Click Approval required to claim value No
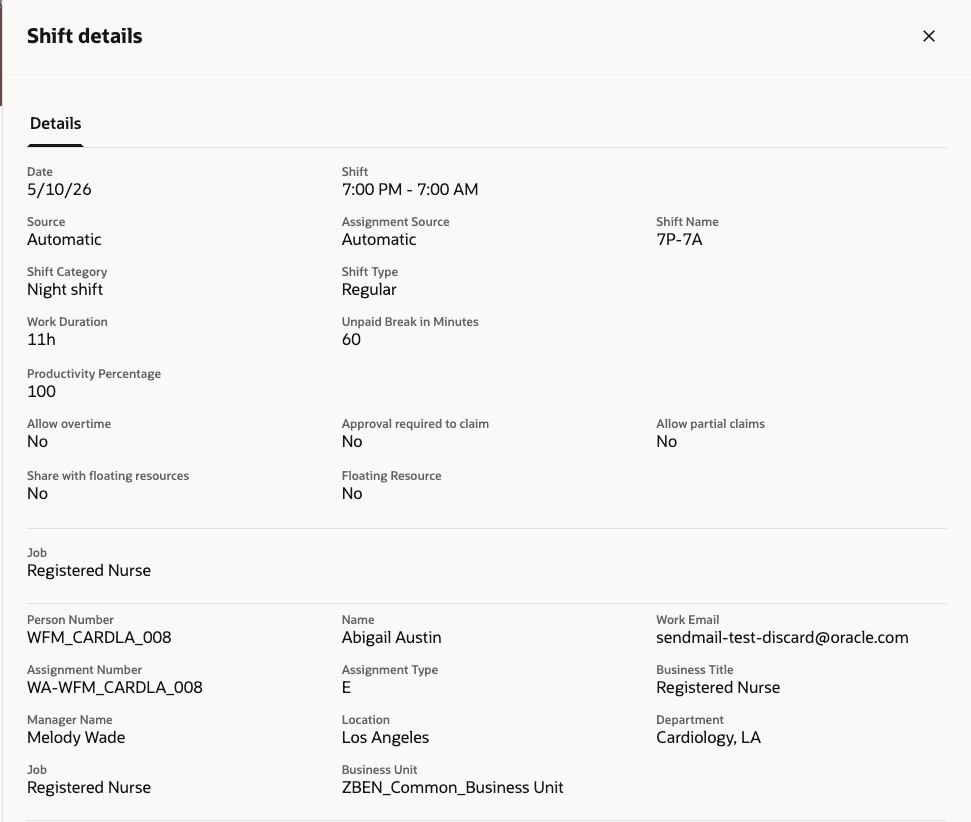The height and width of the screenshot is (822, 971). 352,442
